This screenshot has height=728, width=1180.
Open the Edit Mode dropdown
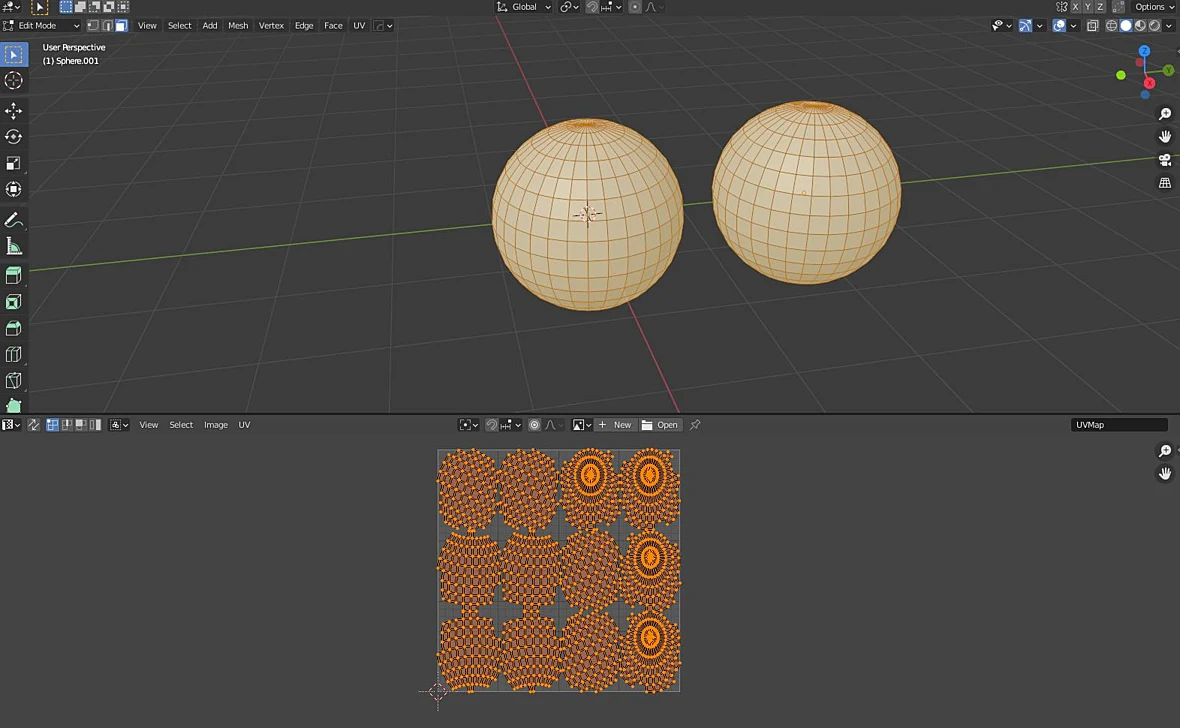click(x=41, y=26)
